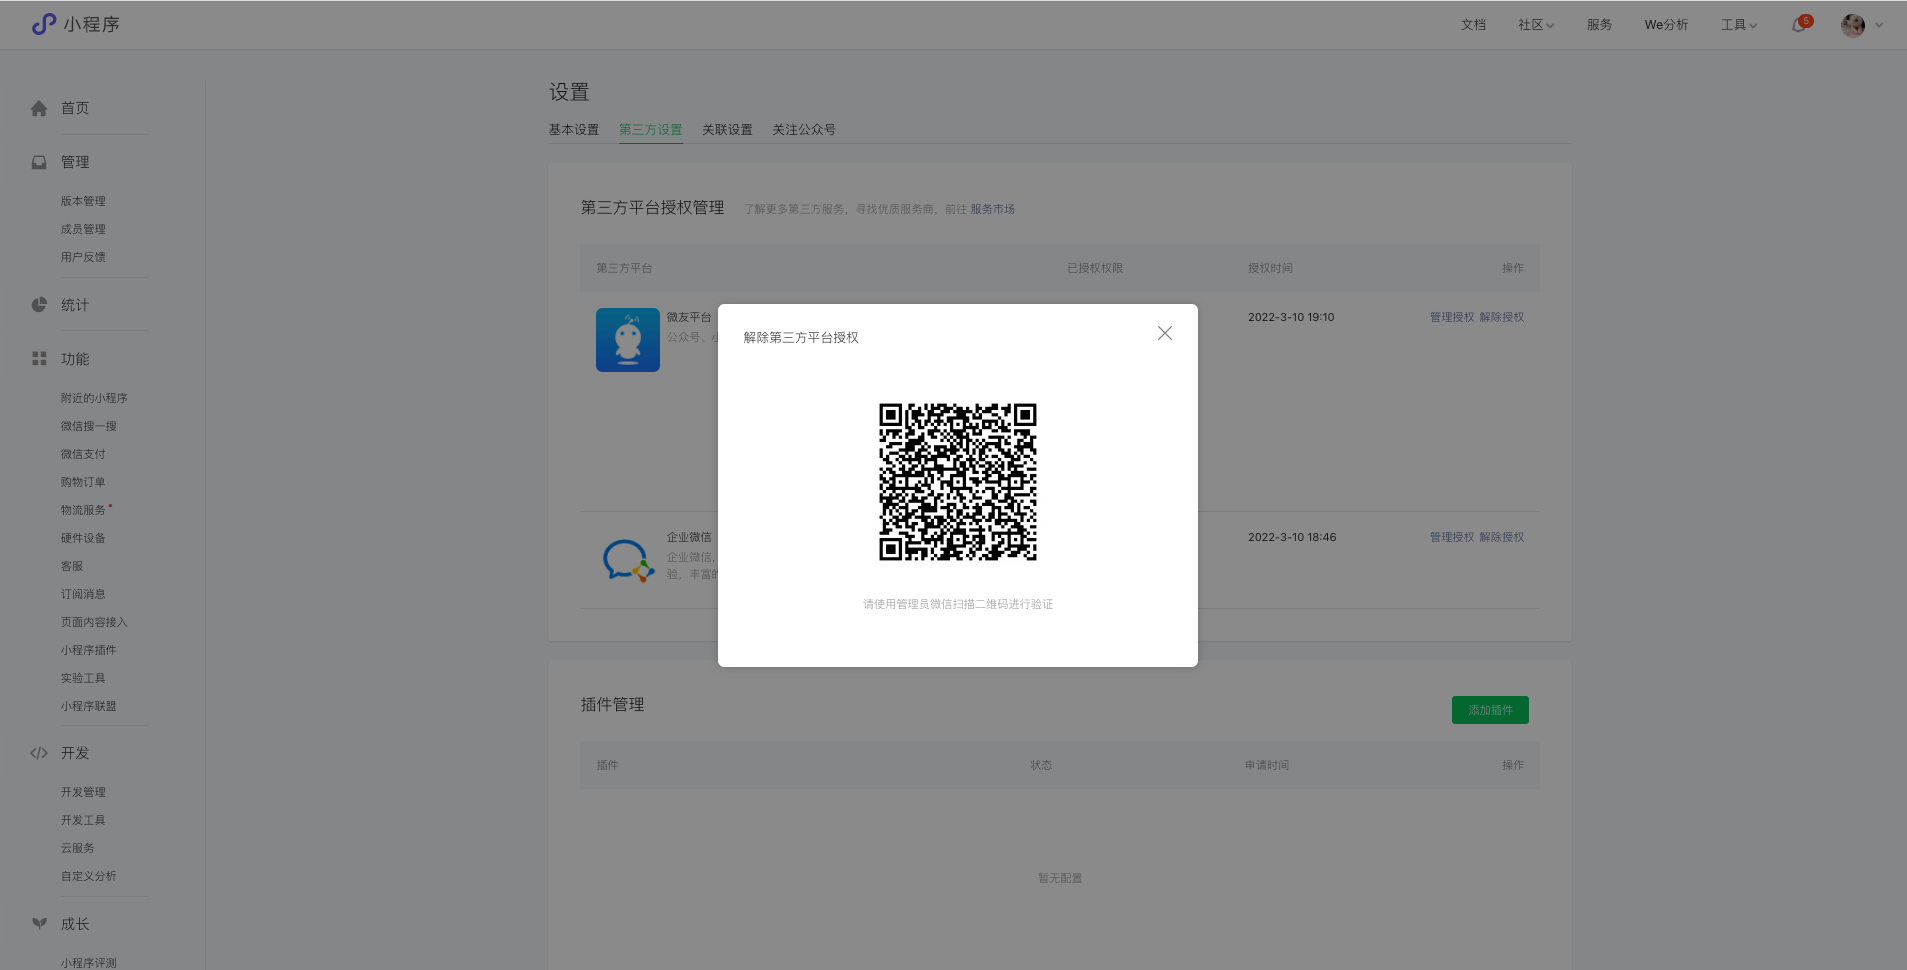Click the 功能 grid icon
Image resolution: width=1907 pixels, height=970 pixels.
click(39, 358)
